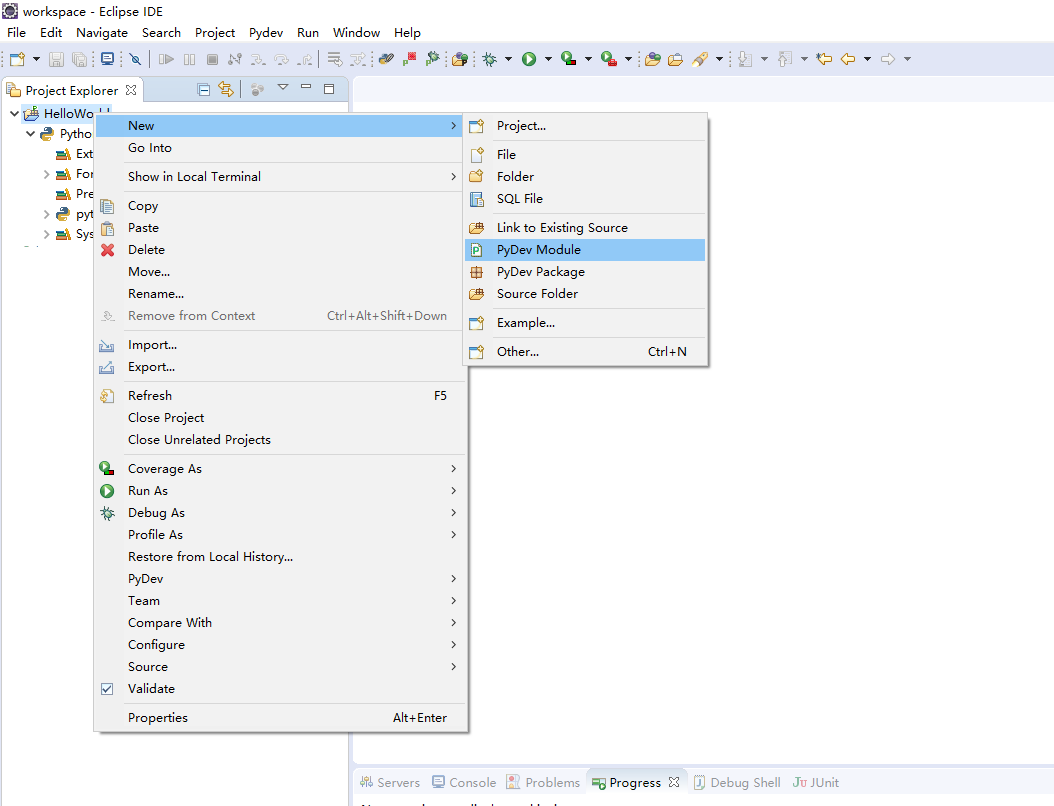The height and width of the screenshot is (806, 1054).
Task: Close the Project Explorer tab
Action: click(131, 89)
